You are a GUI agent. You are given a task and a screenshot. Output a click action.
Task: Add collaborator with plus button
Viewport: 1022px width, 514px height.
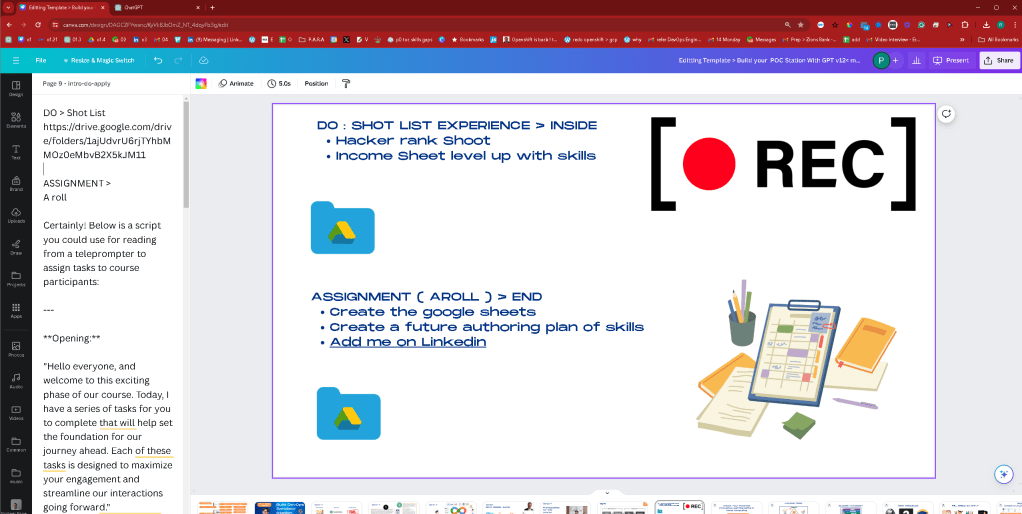pos(895,60)
